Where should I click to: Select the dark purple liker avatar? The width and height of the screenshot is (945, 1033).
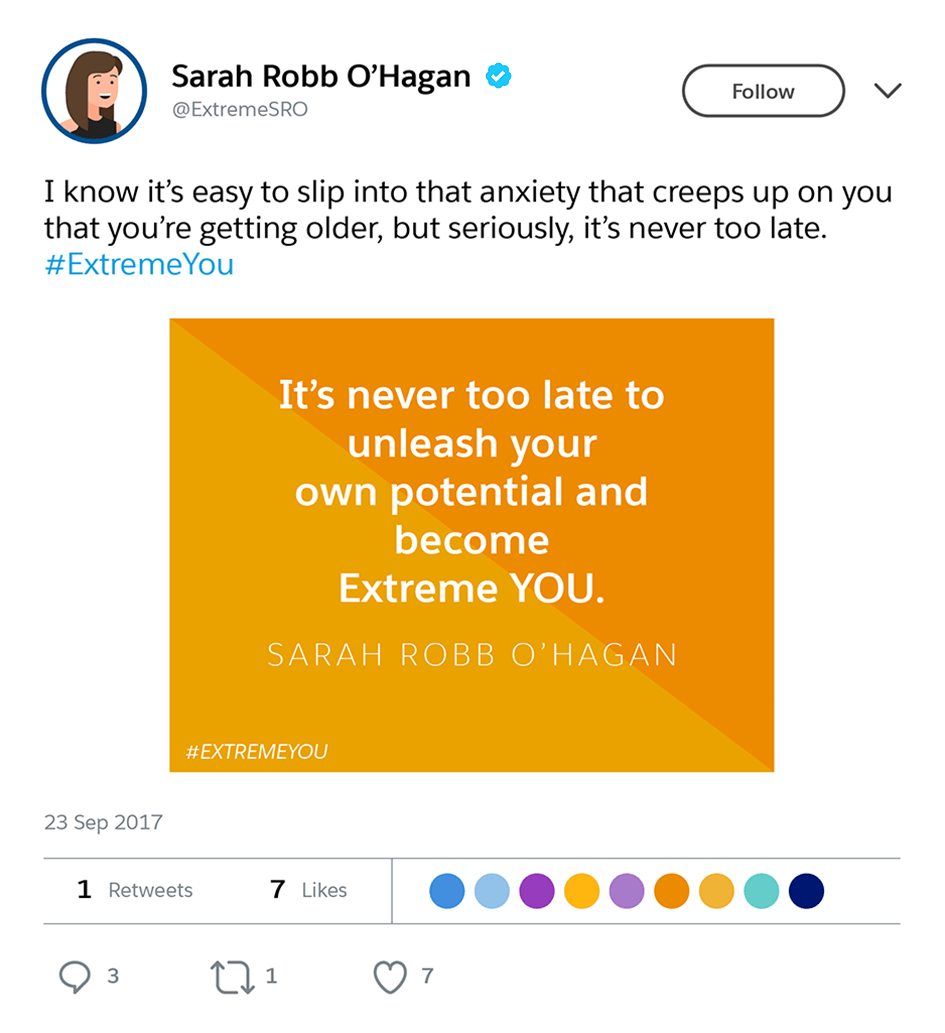coord(537,891)
